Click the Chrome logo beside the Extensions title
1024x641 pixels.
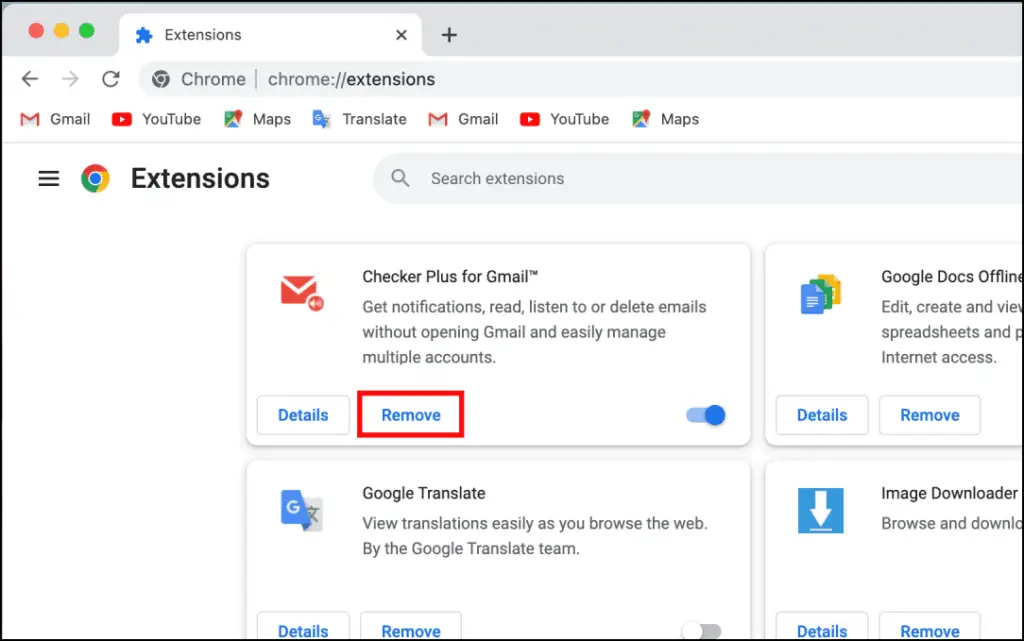[x=95, y=178]
